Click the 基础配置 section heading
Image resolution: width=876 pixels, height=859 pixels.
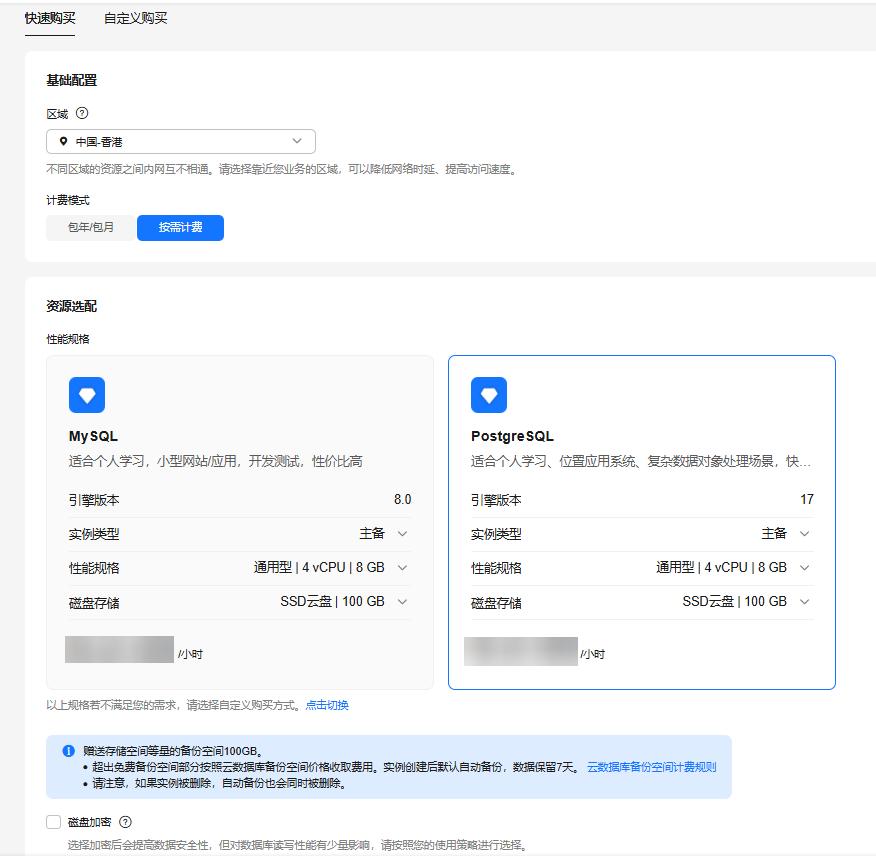(72, 80)
